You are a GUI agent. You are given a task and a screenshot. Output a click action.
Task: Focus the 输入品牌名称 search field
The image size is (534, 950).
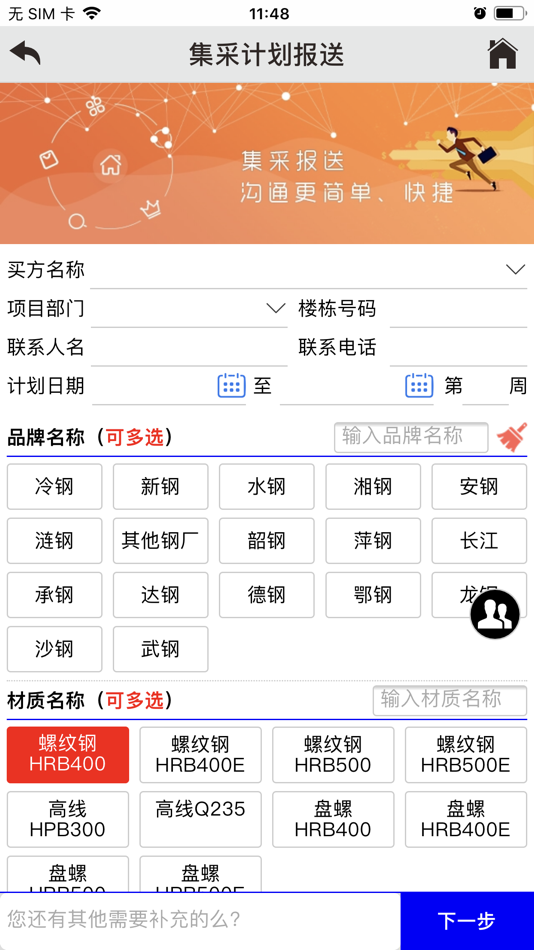click(x=411, y=437)
